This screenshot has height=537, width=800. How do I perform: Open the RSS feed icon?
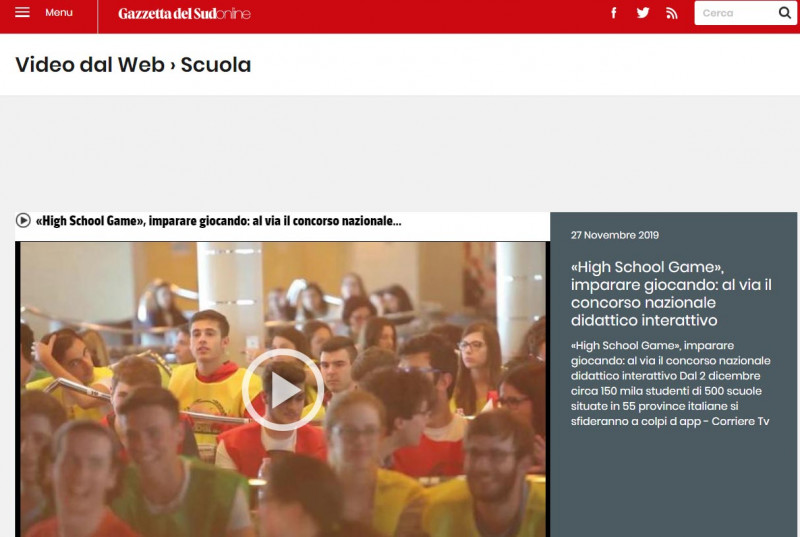point(672,13)
